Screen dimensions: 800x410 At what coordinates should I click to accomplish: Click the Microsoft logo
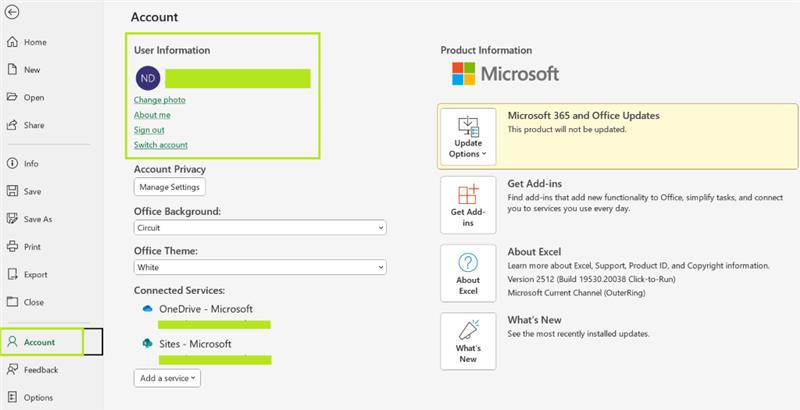(505, 74)
